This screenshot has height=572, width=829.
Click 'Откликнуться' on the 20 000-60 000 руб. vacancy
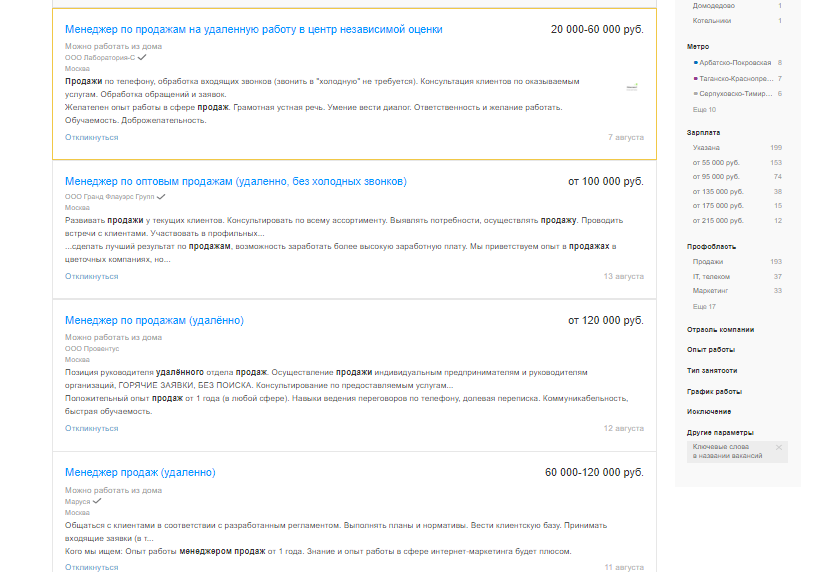click(x=91, y=137)
